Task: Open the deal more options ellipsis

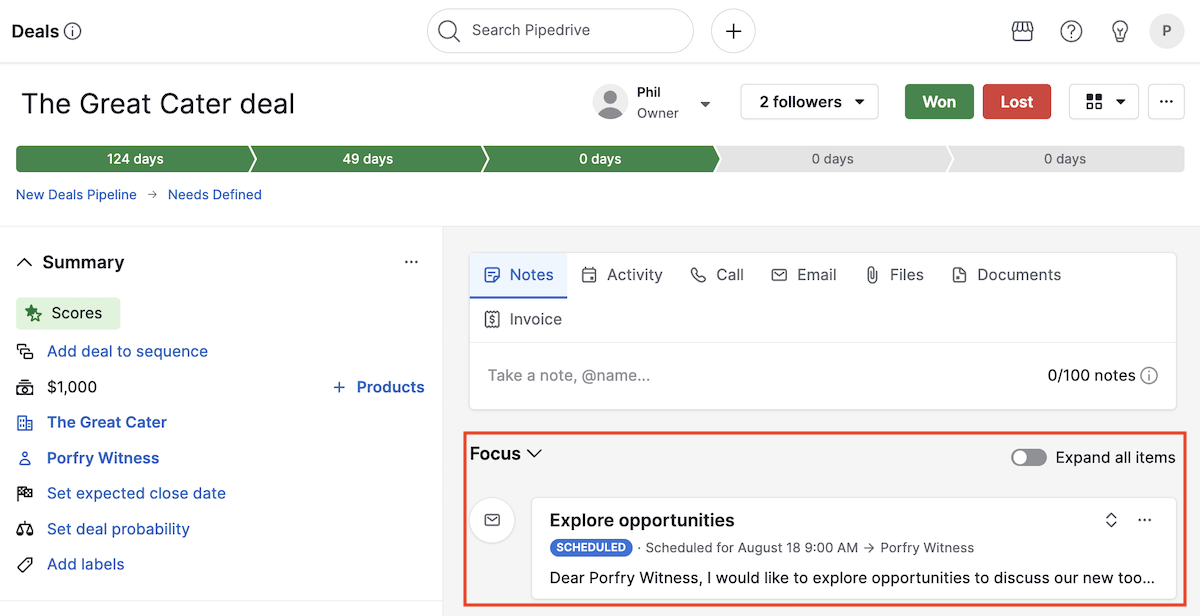Action: (1166, 101)
